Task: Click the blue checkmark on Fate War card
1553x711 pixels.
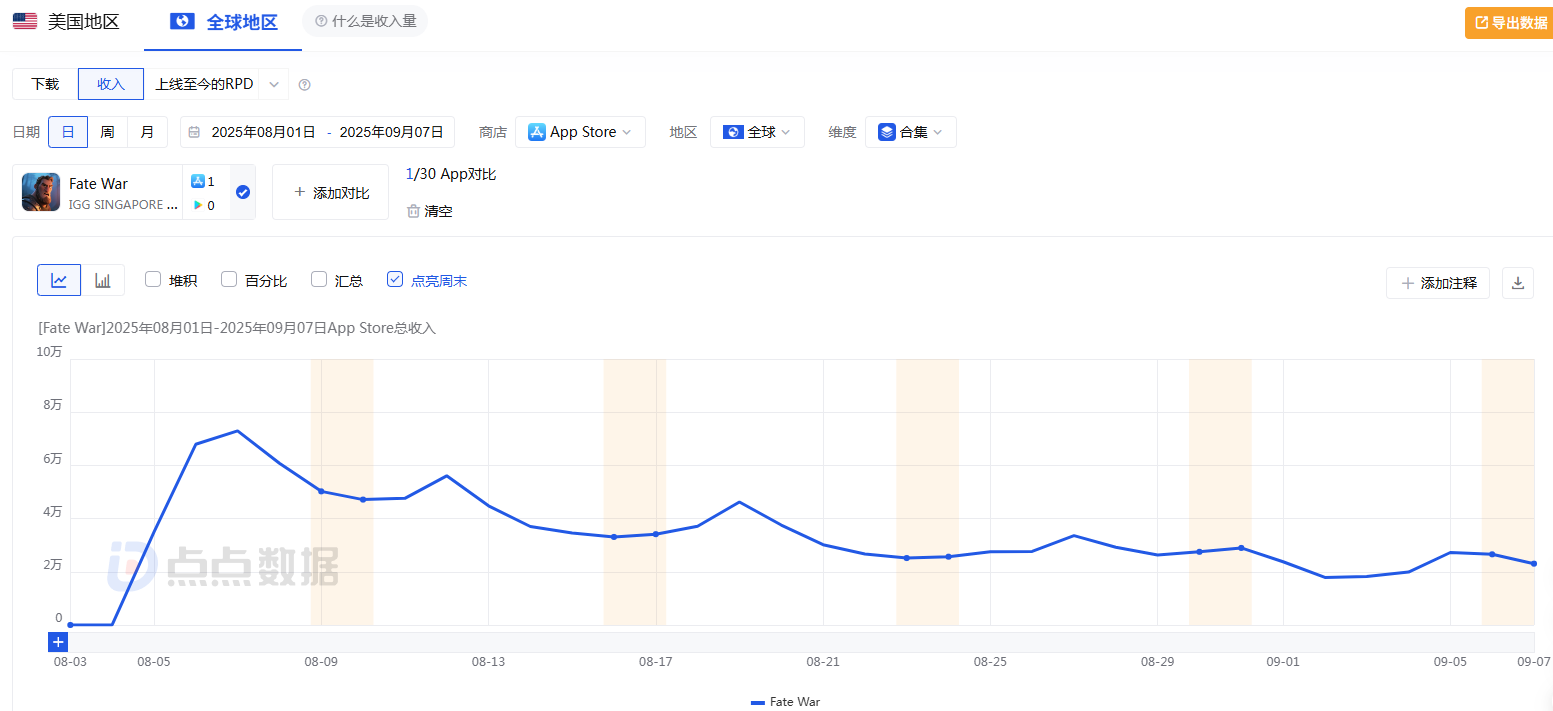Action: tap(242, 192)
